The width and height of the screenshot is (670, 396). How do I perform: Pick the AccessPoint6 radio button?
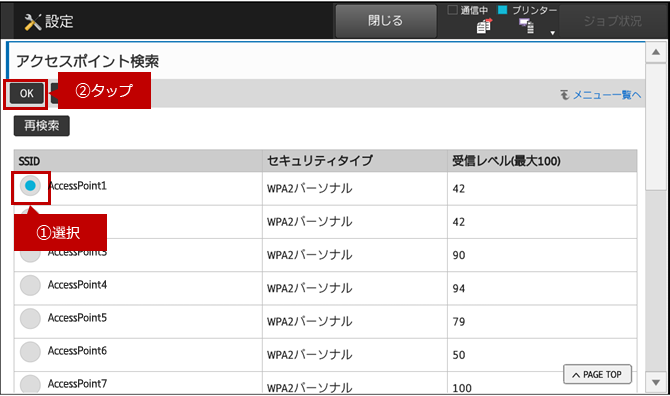pos(30,352)
